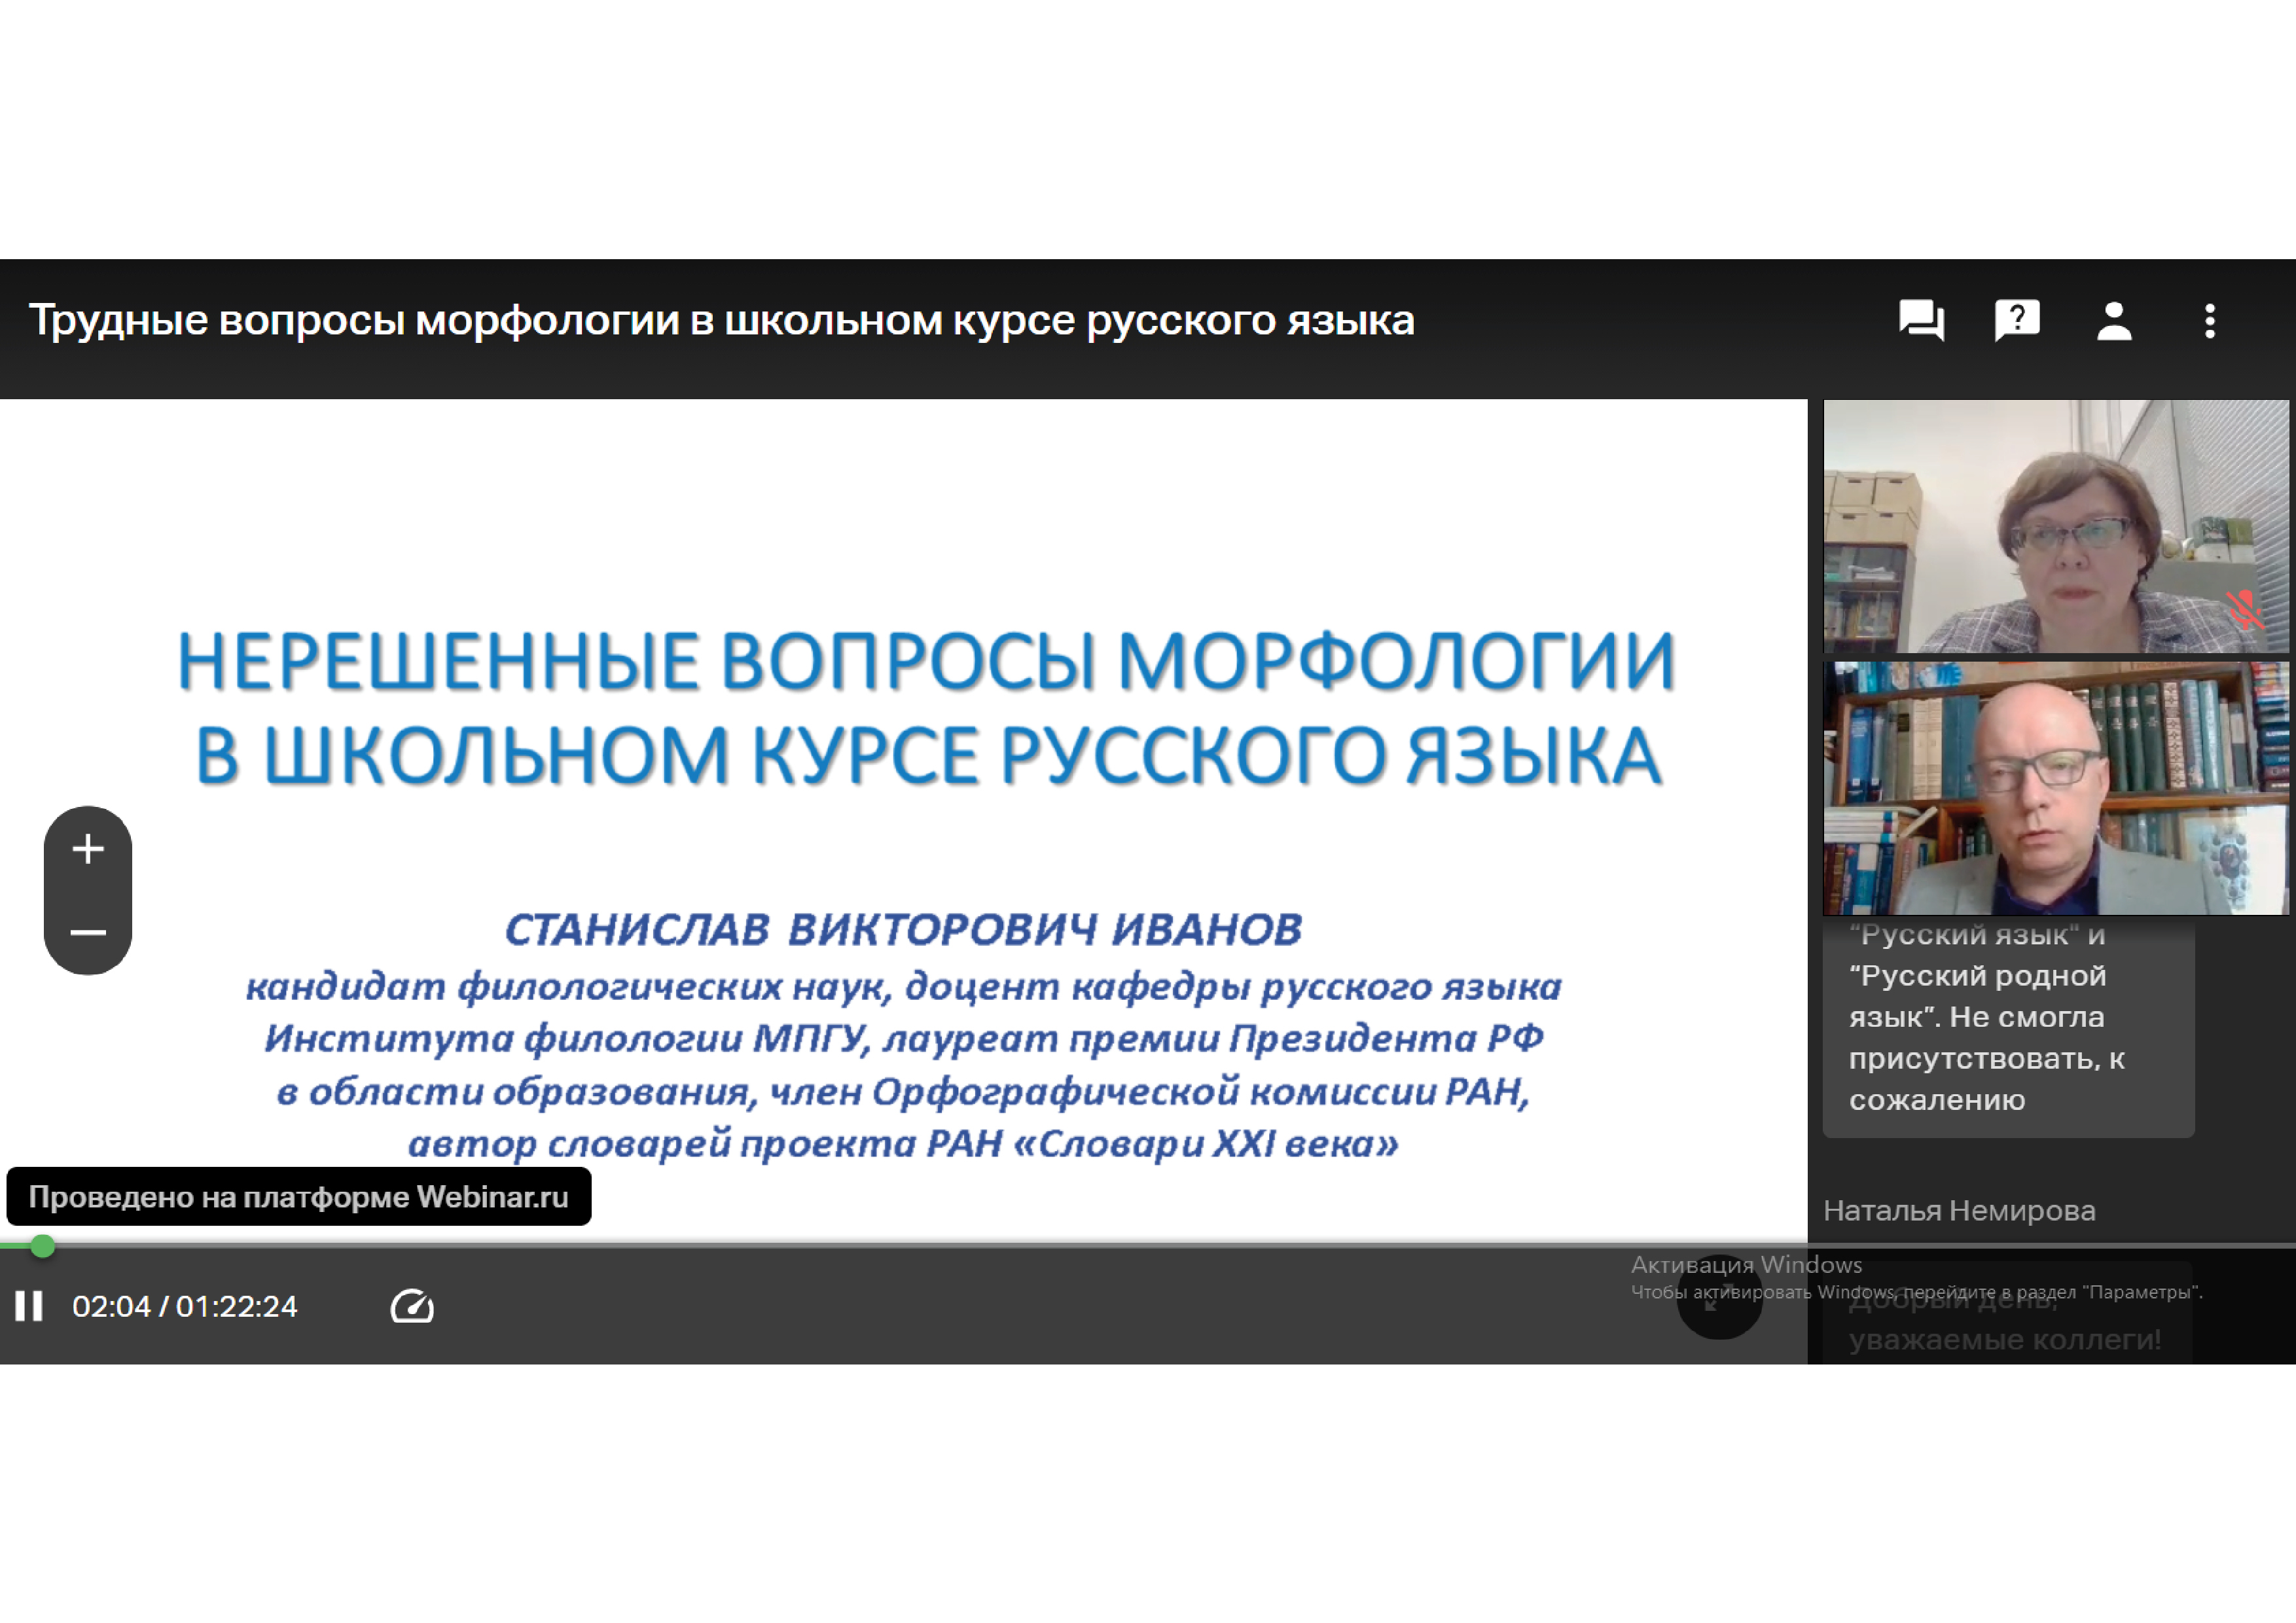
Task: Seek to the middle of the timeline
Action: coord(1148,1246)
